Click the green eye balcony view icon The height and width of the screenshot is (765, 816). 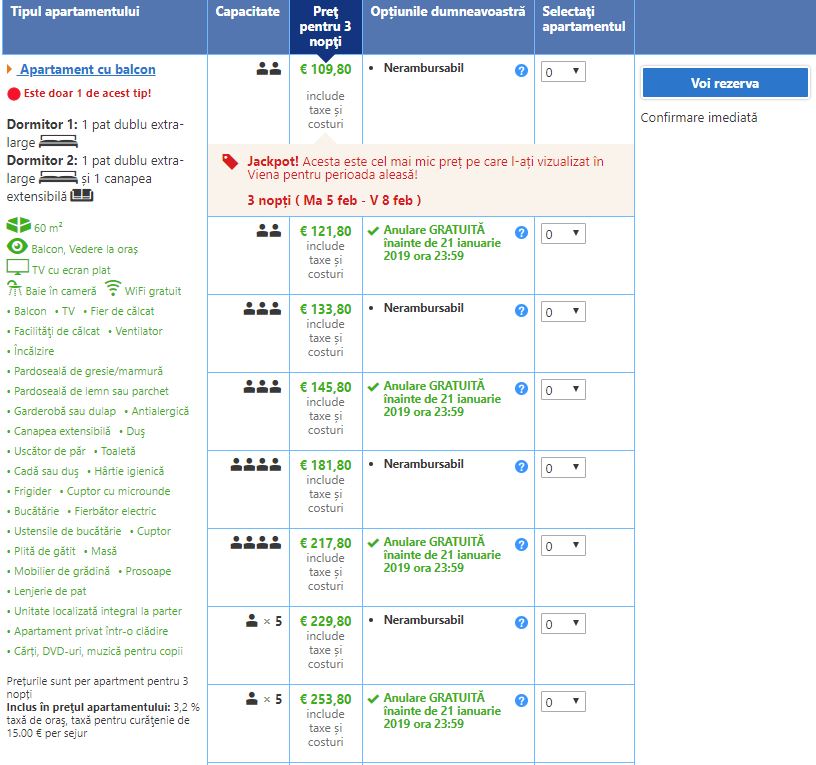pos(17,247)
